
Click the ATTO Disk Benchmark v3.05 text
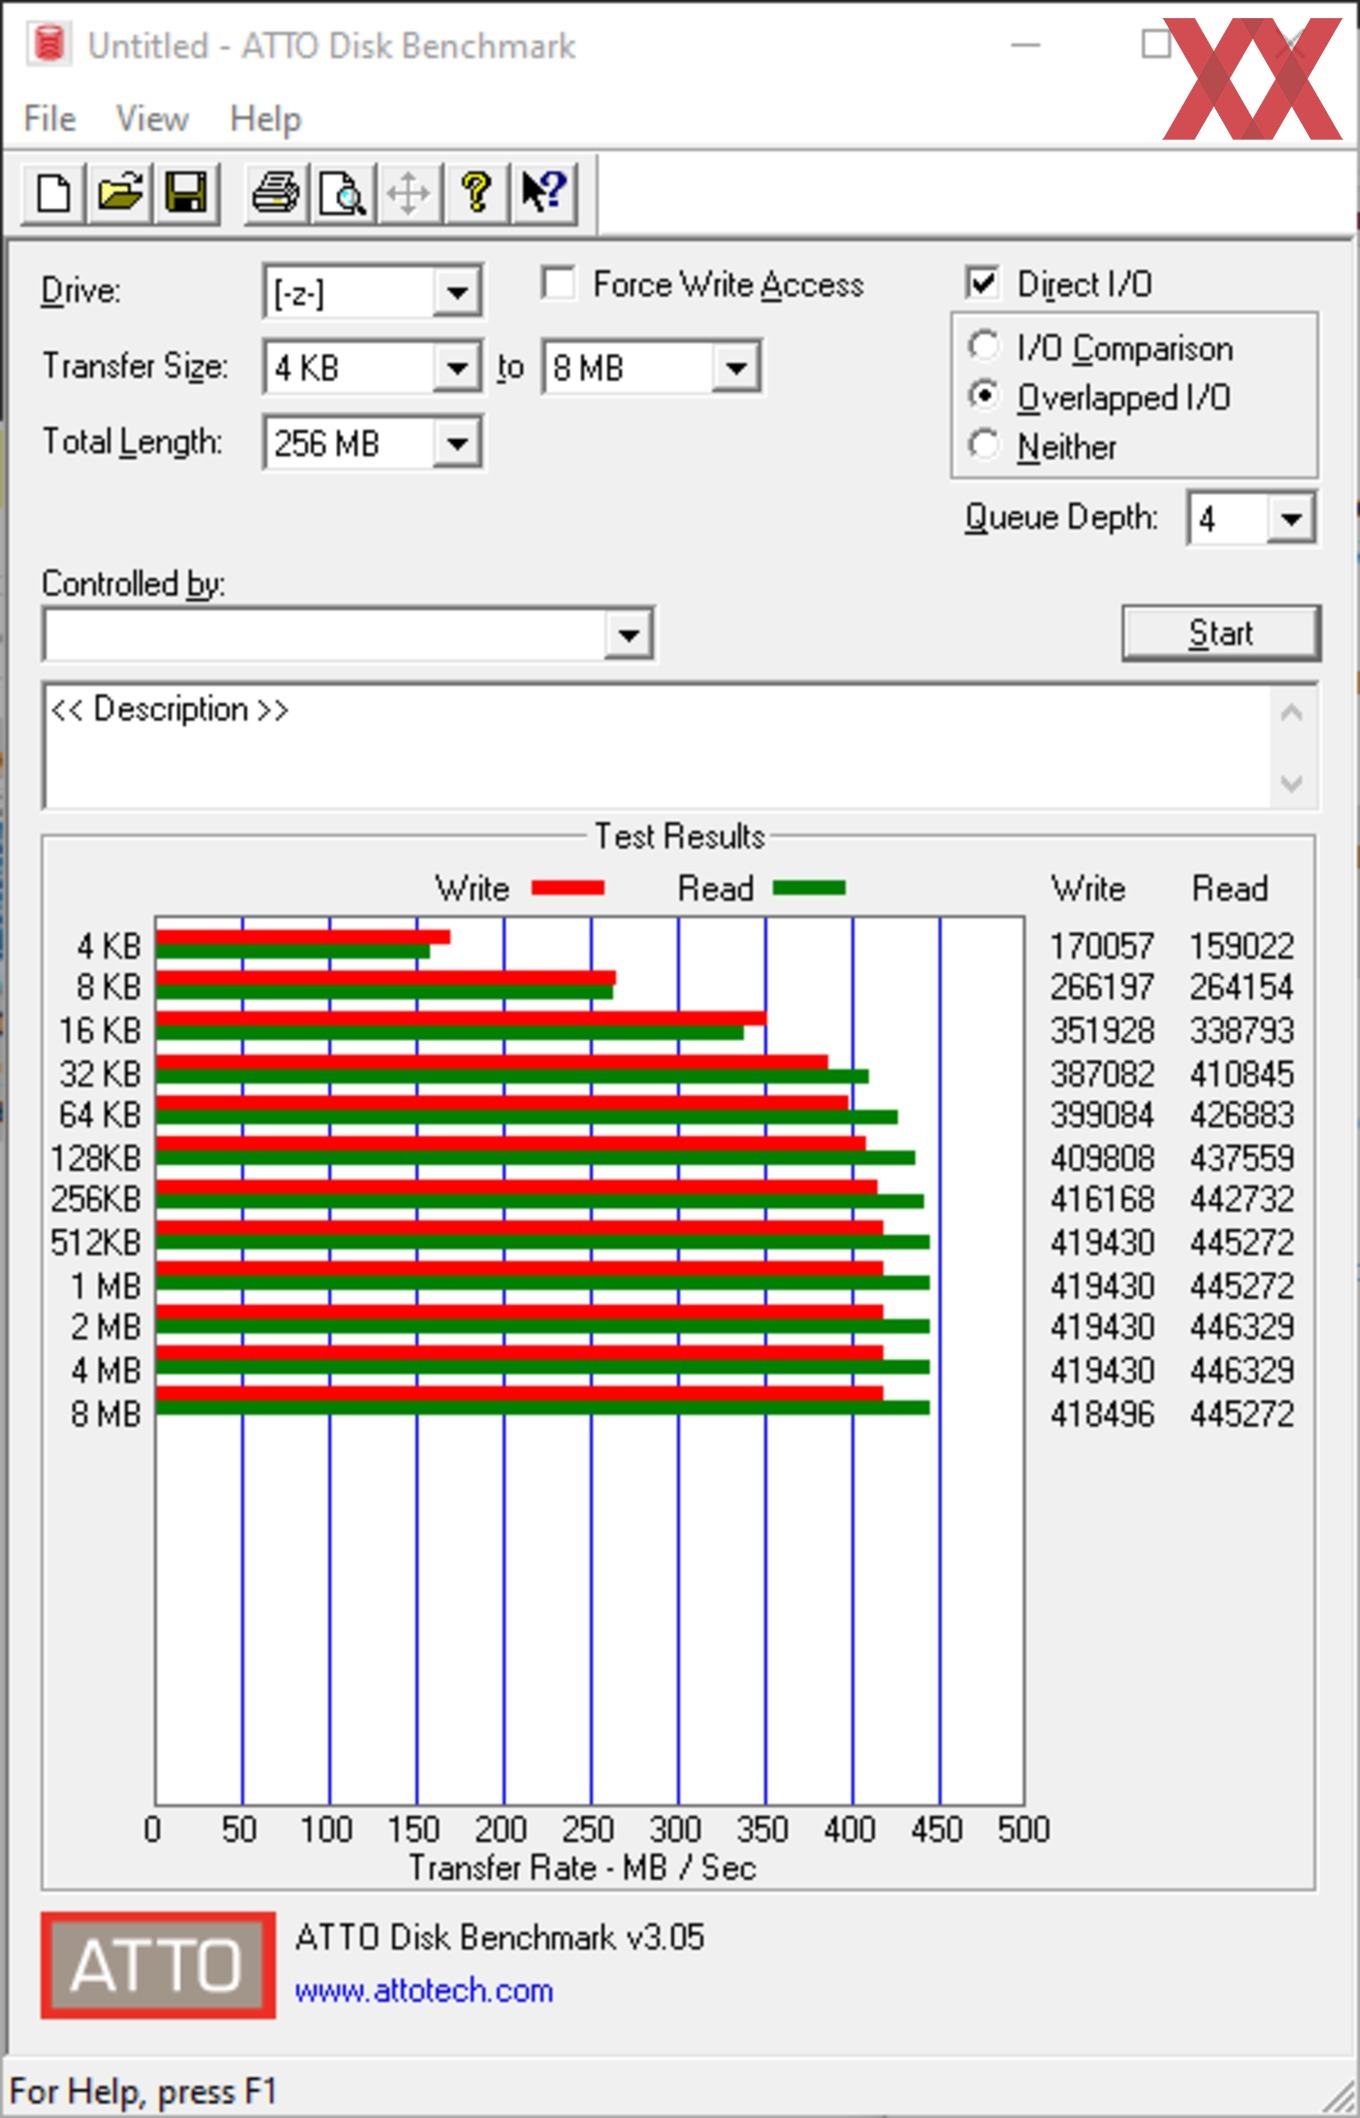click(x=499, y=1937)
